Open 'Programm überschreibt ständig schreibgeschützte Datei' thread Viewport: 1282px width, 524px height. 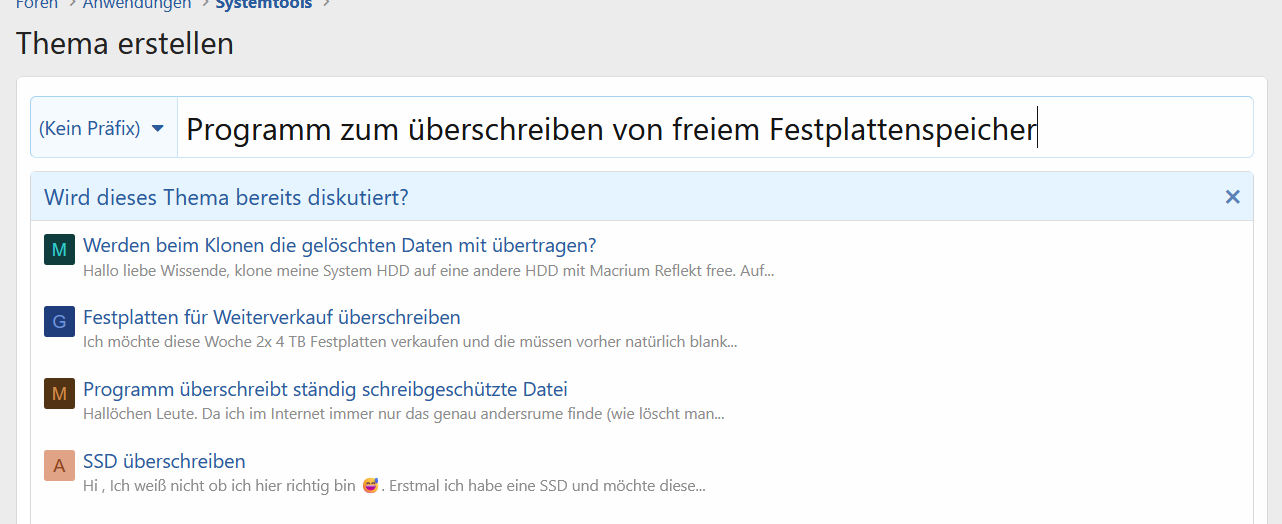tap(325, 389)
